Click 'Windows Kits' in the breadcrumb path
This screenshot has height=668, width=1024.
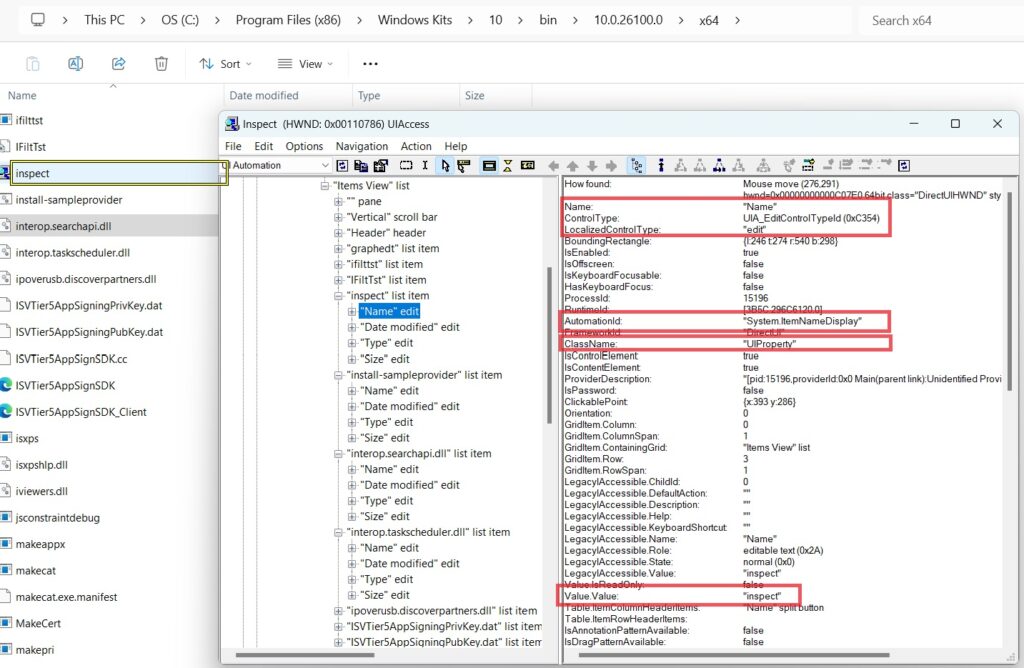point(414,19)
